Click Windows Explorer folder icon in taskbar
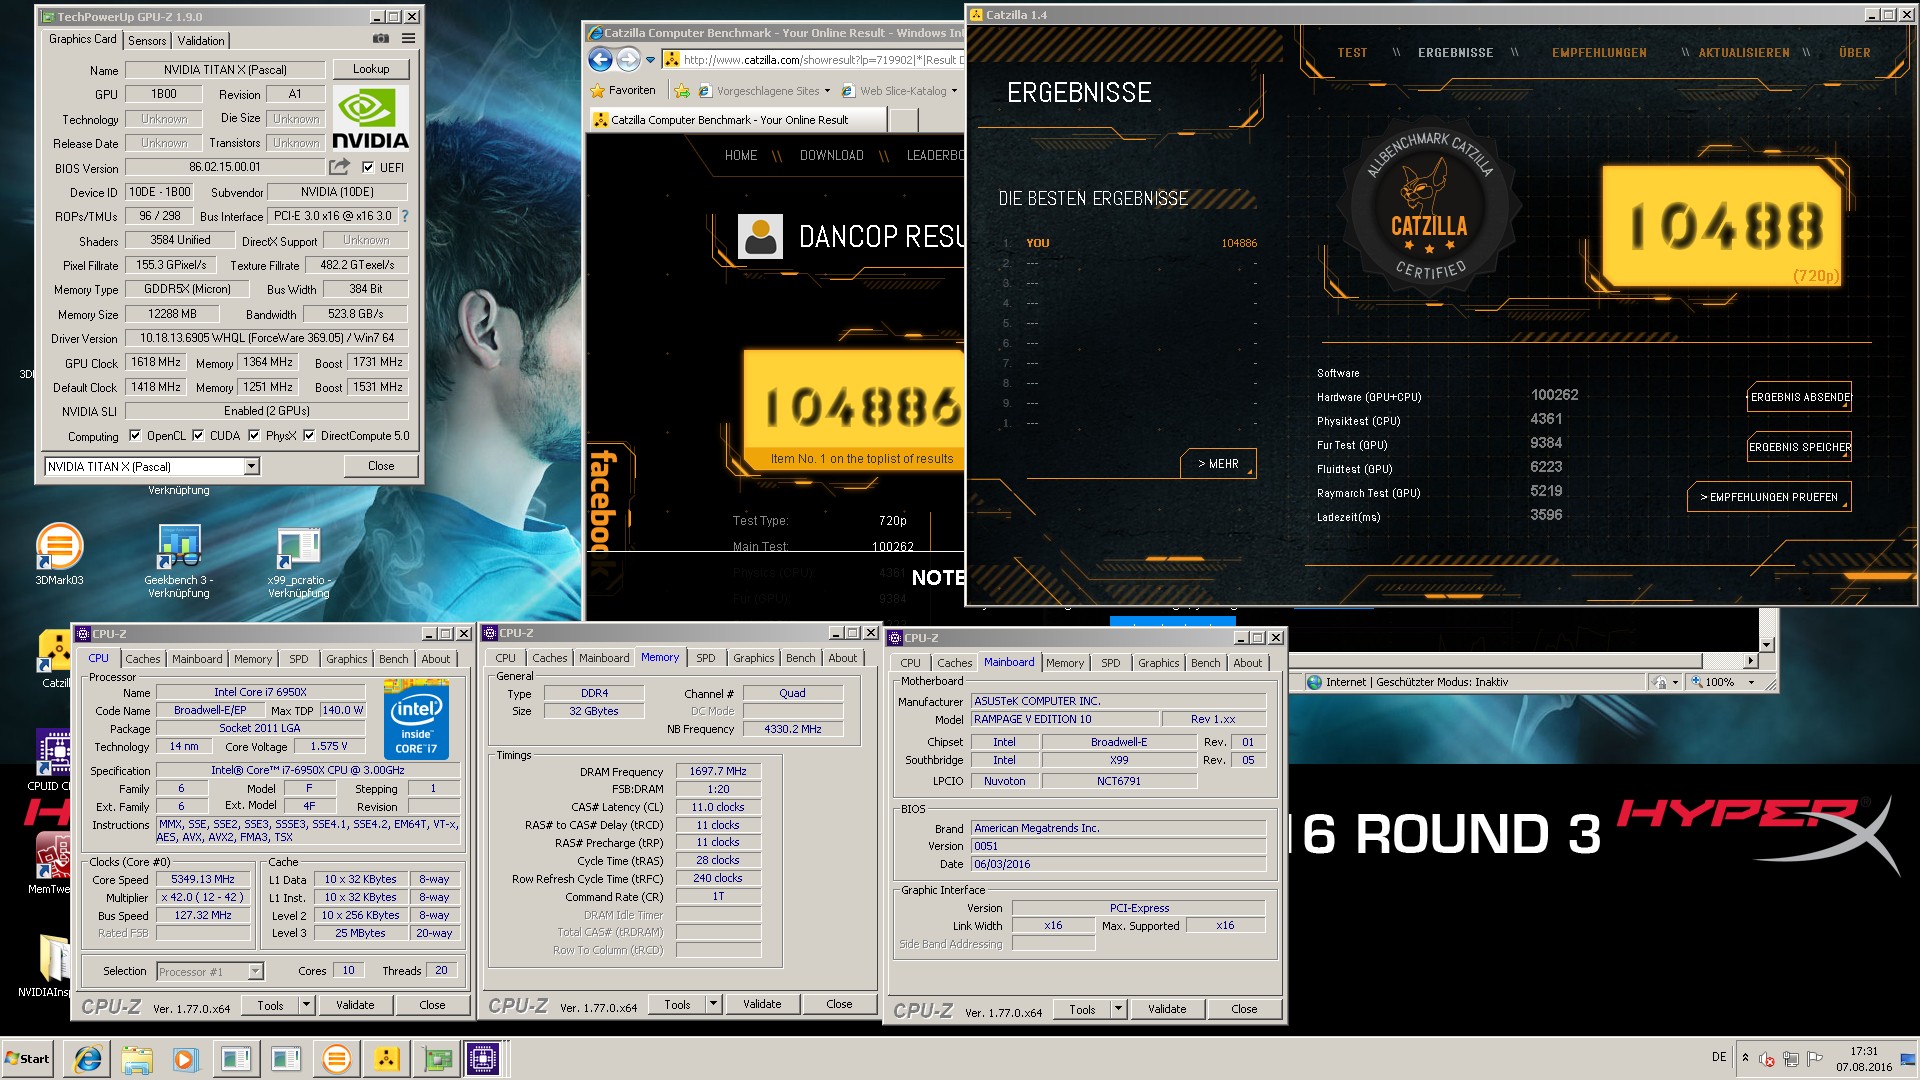 (x=137, y=1058)
